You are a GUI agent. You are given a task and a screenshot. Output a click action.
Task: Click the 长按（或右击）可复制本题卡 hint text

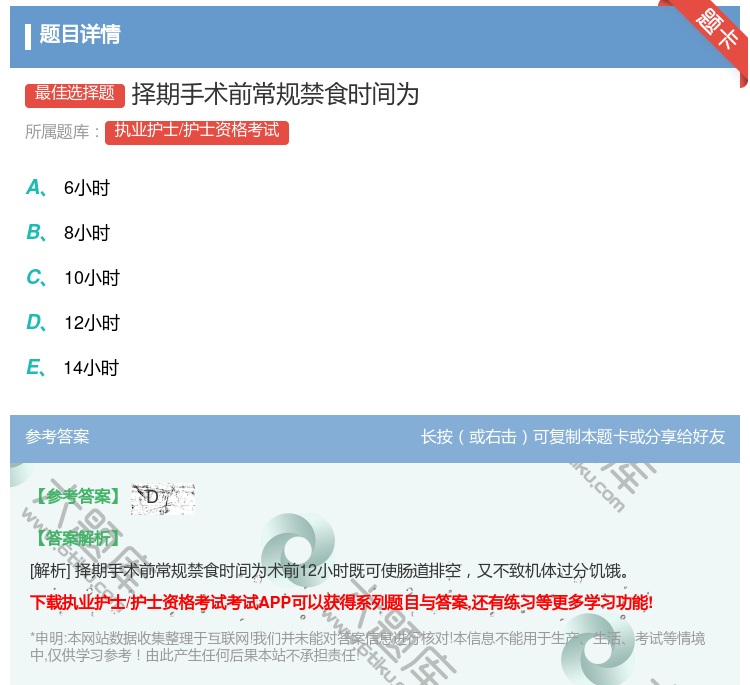pos(573,436)
